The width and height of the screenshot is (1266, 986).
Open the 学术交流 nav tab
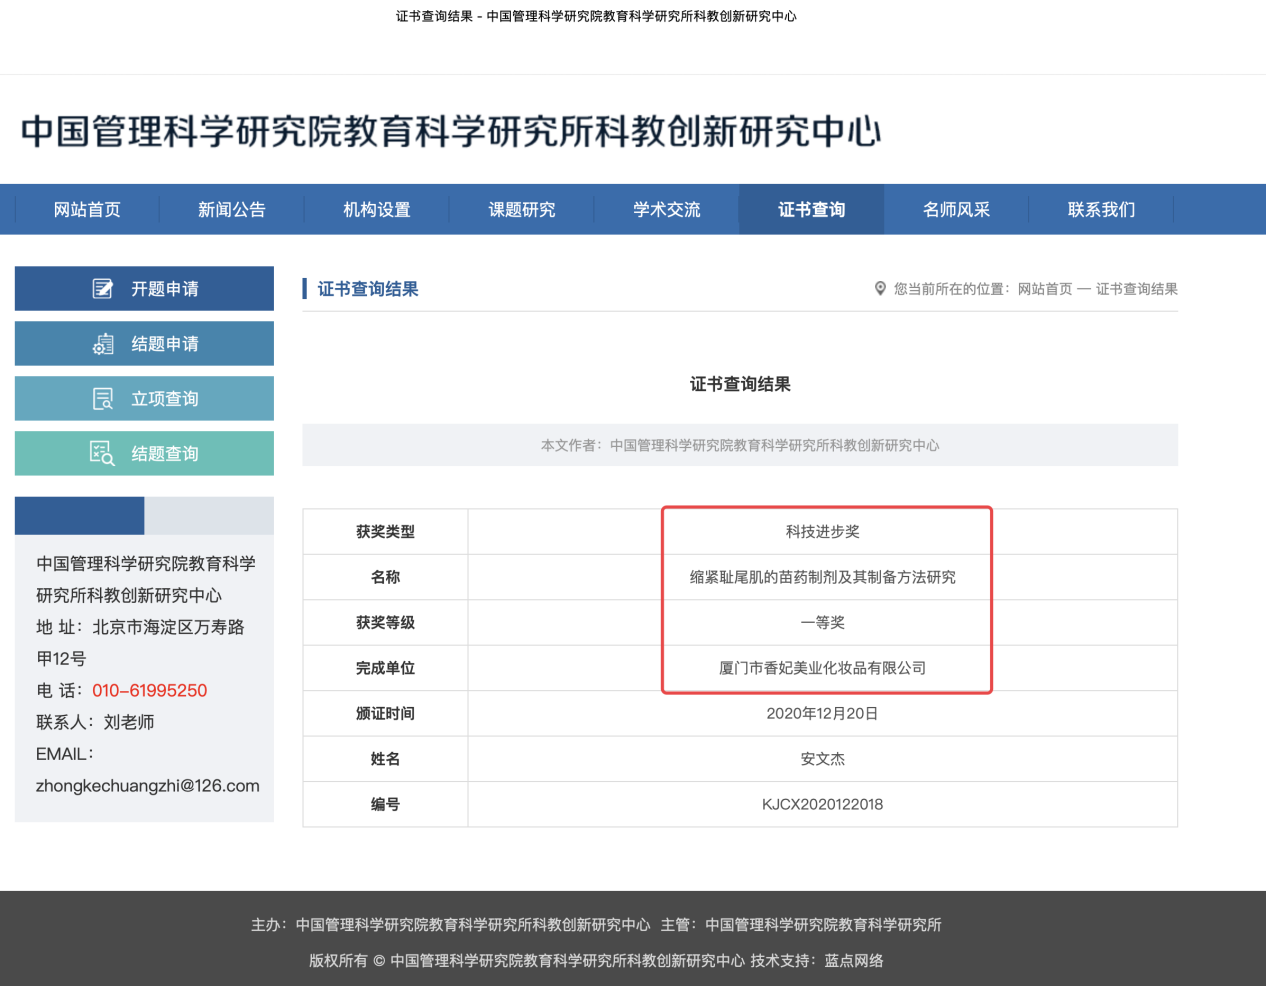(x=667, y=210)
